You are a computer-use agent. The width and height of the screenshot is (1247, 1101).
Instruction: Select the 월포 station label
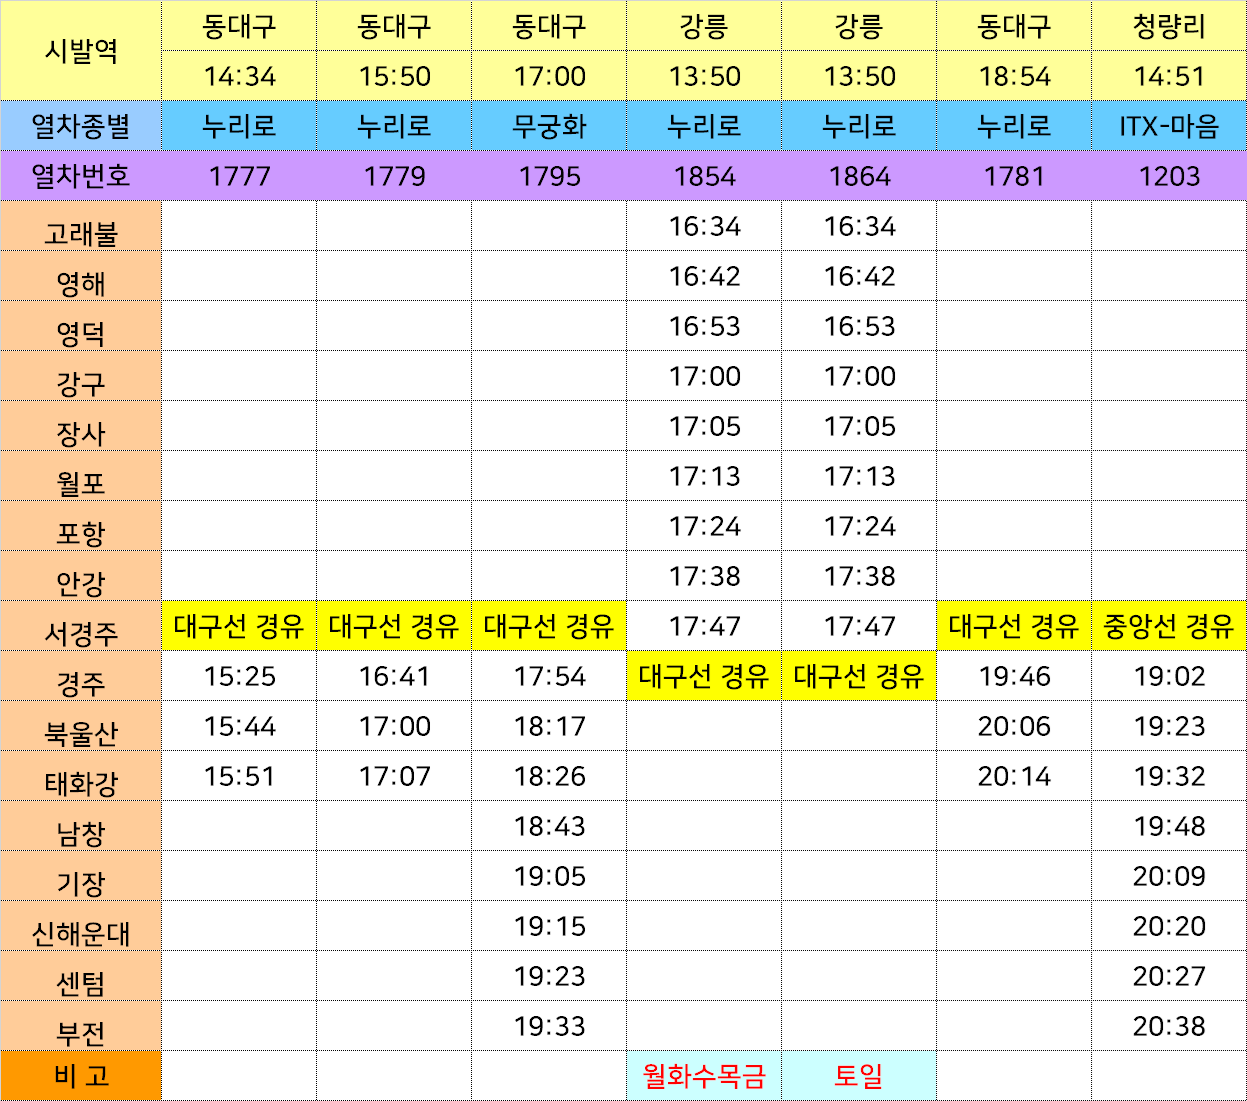coord(81,476)
